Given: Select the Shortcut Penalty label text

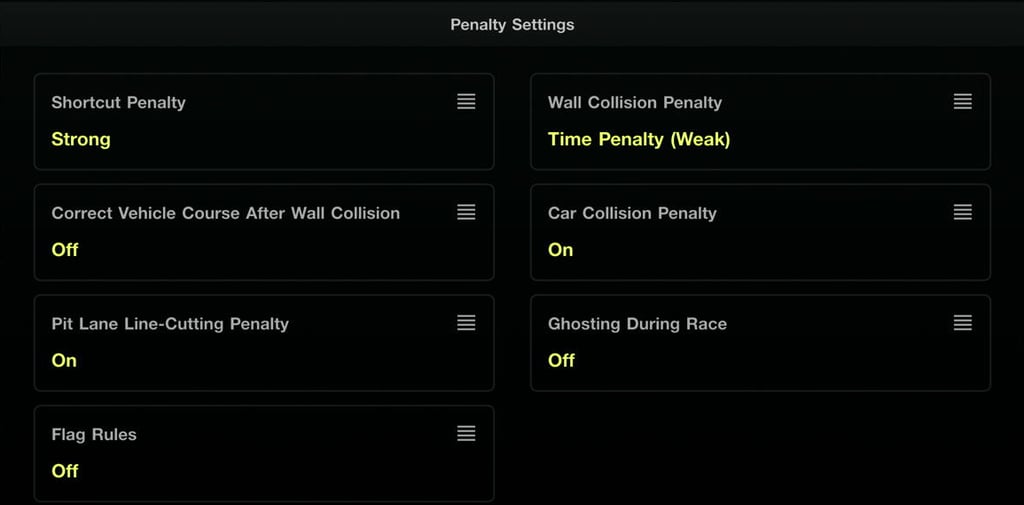Looking at the screenshot, I should tap(118, 102).
